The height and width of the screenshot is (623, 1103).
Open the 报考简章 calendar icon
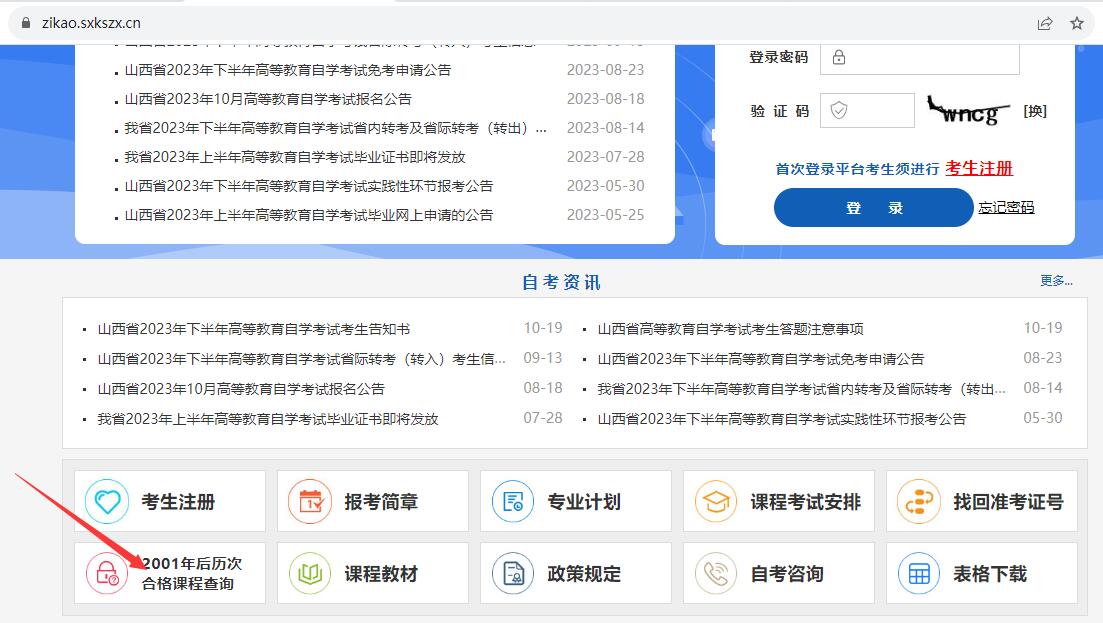[x=310, y=502]
